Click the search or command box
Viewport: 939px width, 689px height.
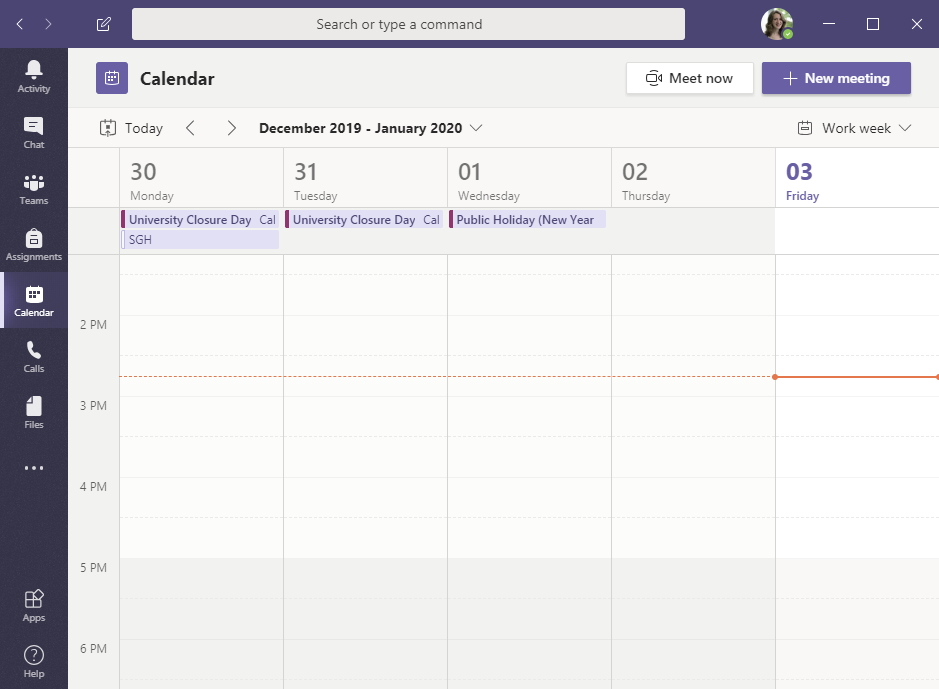point(408,24)
